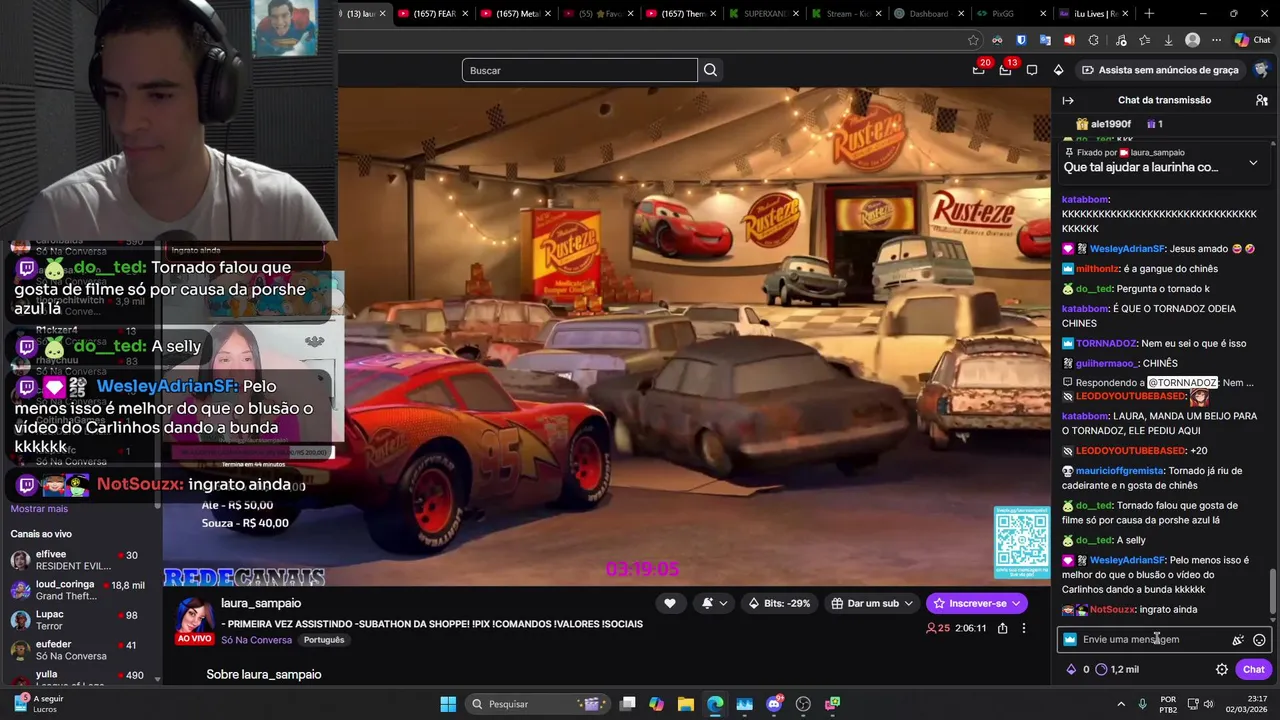This screenshot has width=1280, height=720.
Task: Switch to the Stream - Kick tab
Action: point(847,13)
